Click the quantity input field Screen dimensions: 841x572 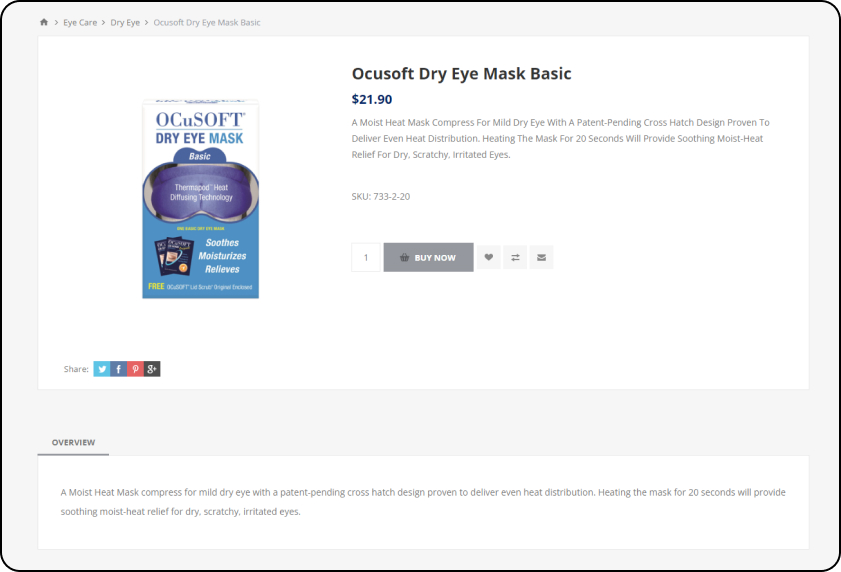(x=366, y=258)
